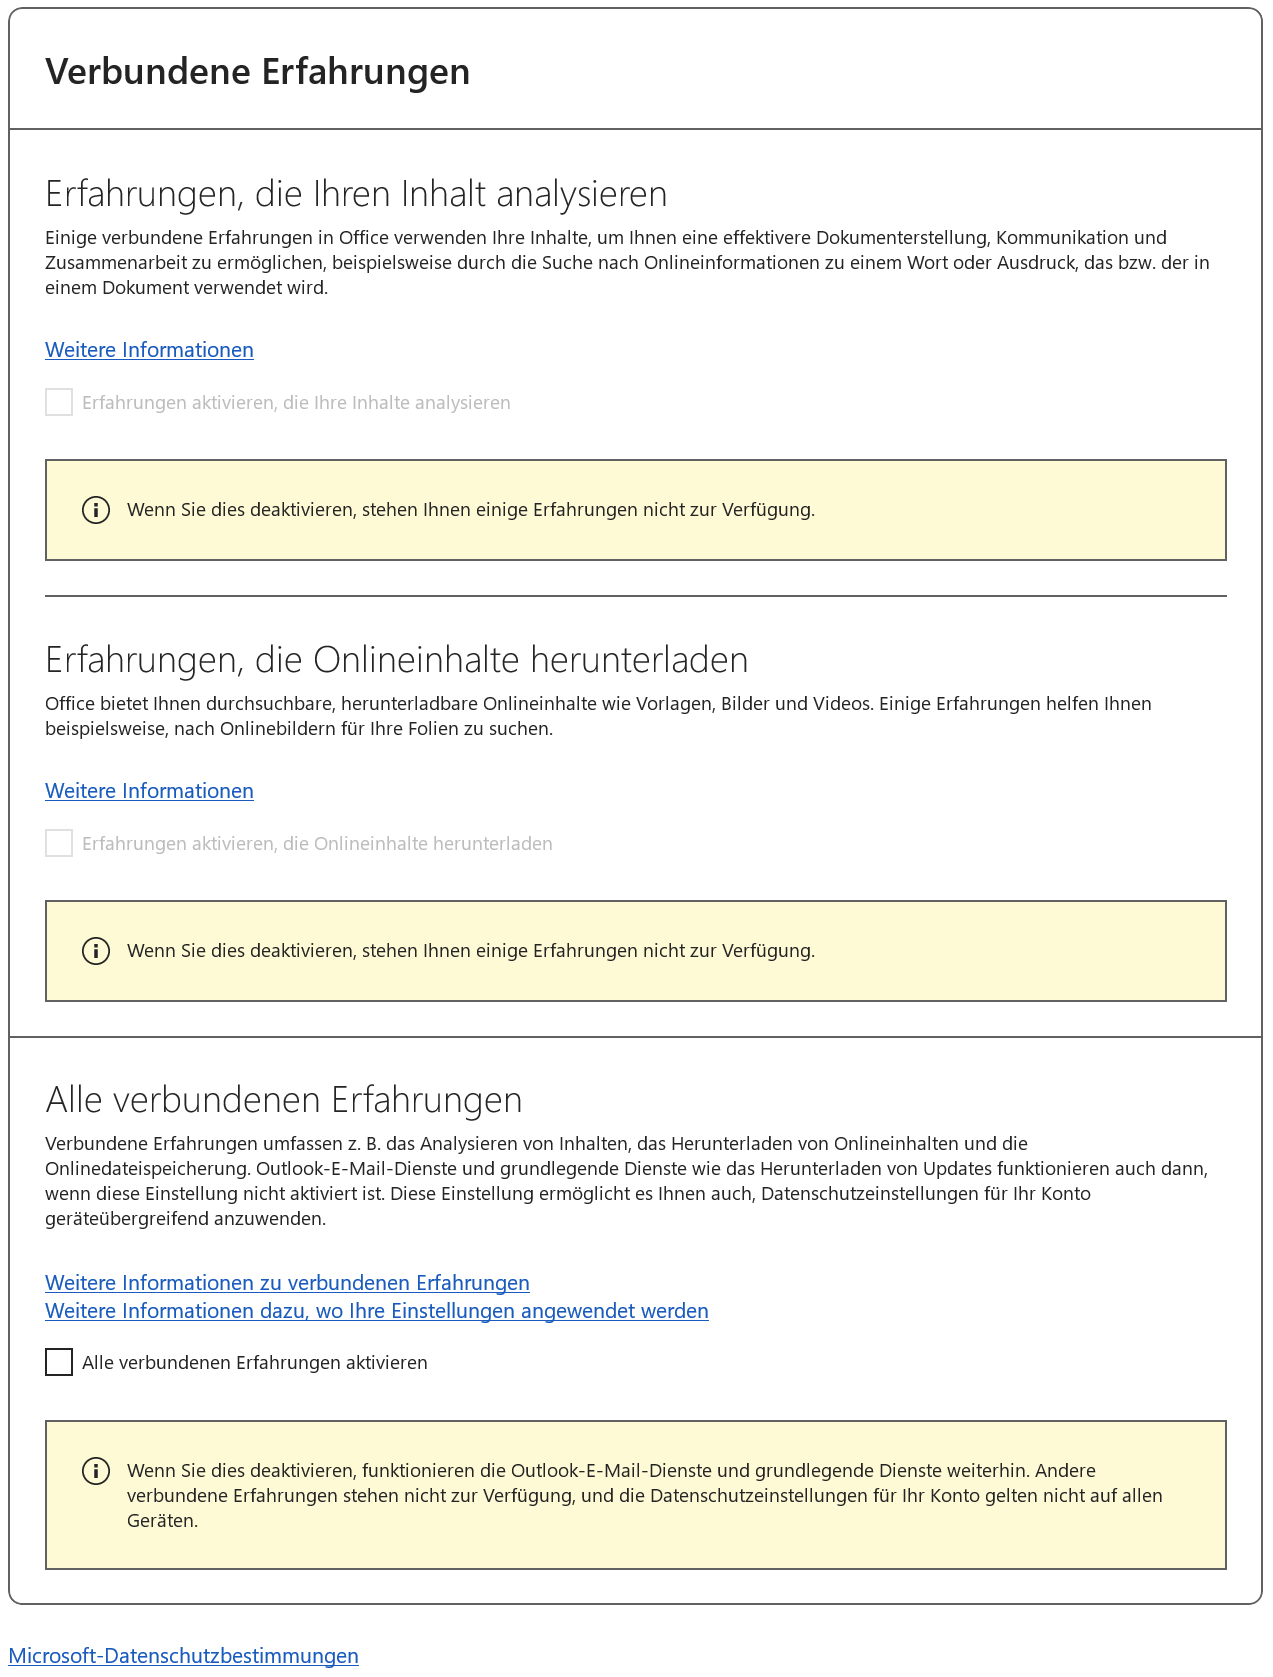
Task: Open the Microsoft-Datenschutzbestimmungen link
Action: (x=183, y=1656)
